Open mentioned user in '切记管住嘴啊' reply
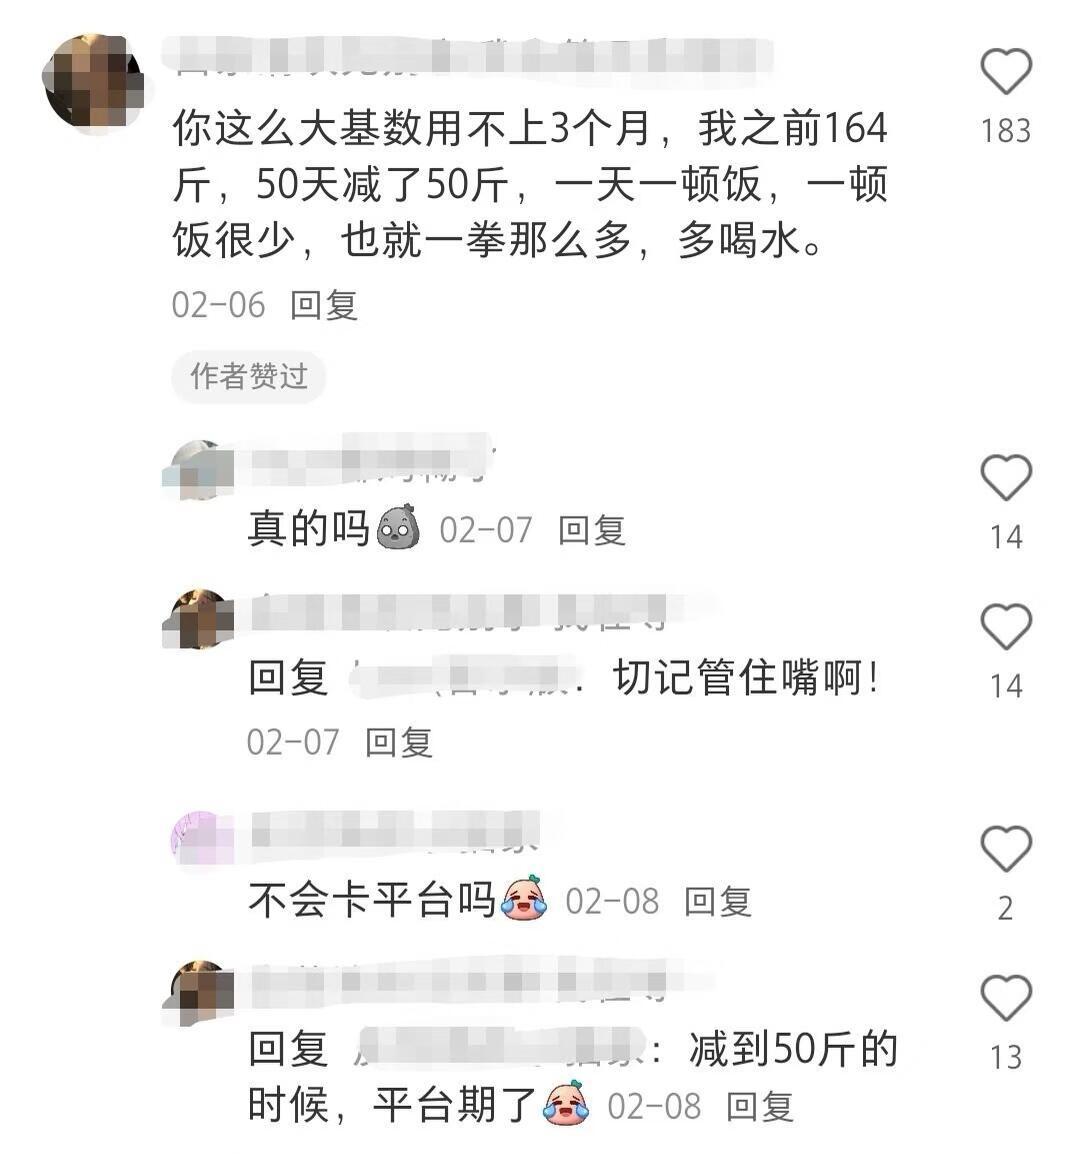1080x1154 pixels. click(x=465, y=677)
